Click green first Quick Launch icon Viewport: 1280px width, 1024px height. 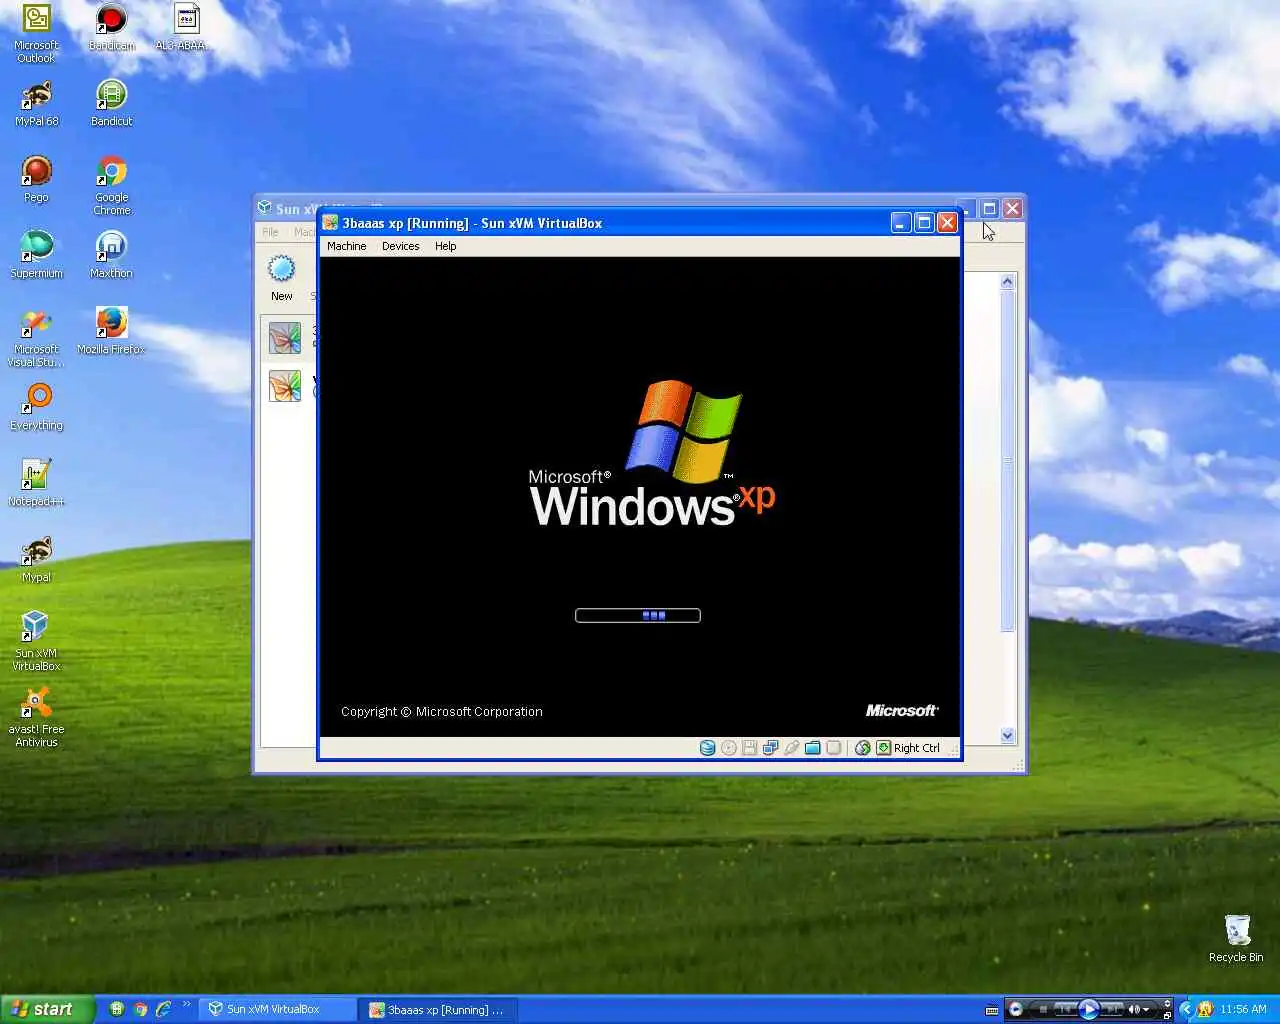[x=117, y=1010]
